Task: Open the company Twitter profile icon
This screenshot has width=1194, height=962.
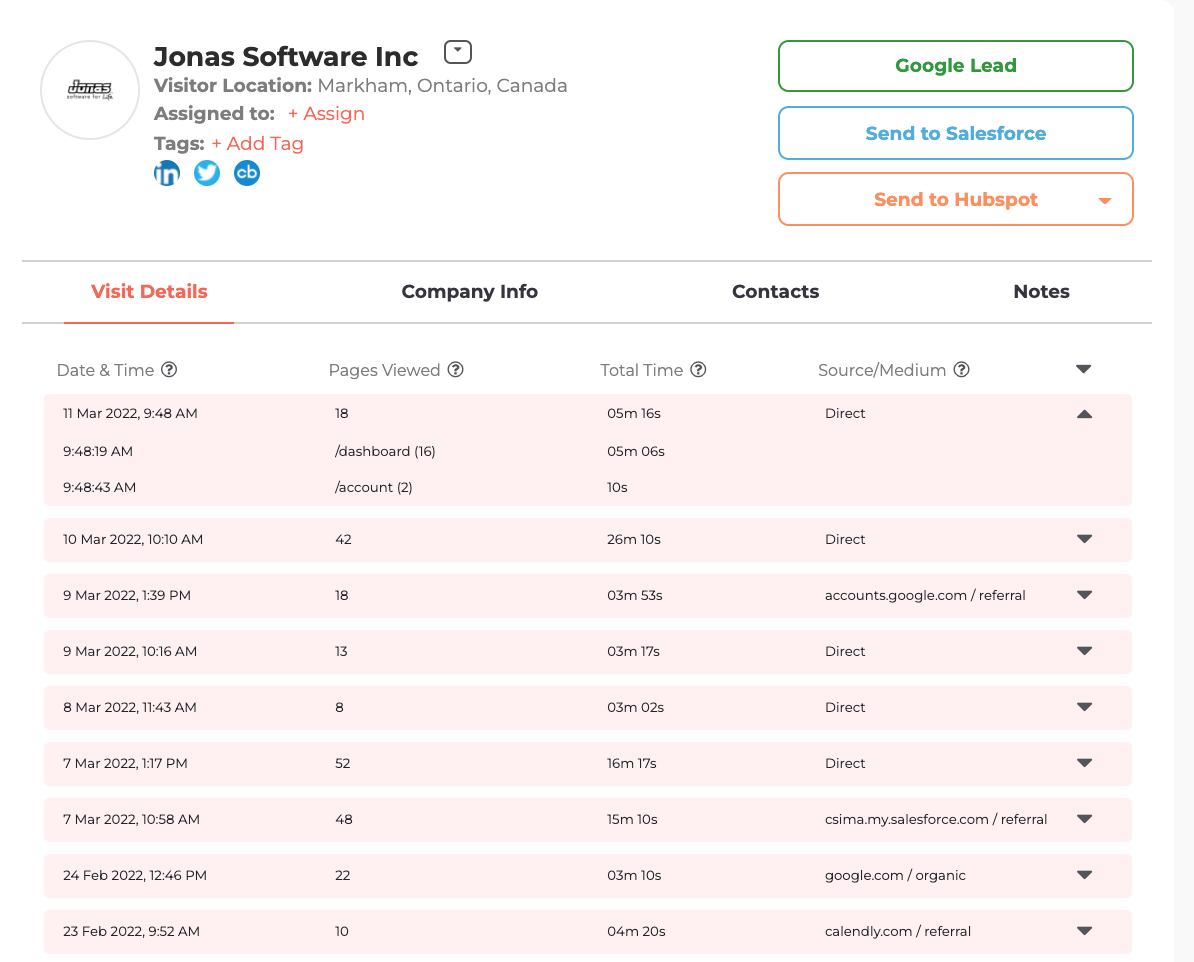Action: [207, 173]
